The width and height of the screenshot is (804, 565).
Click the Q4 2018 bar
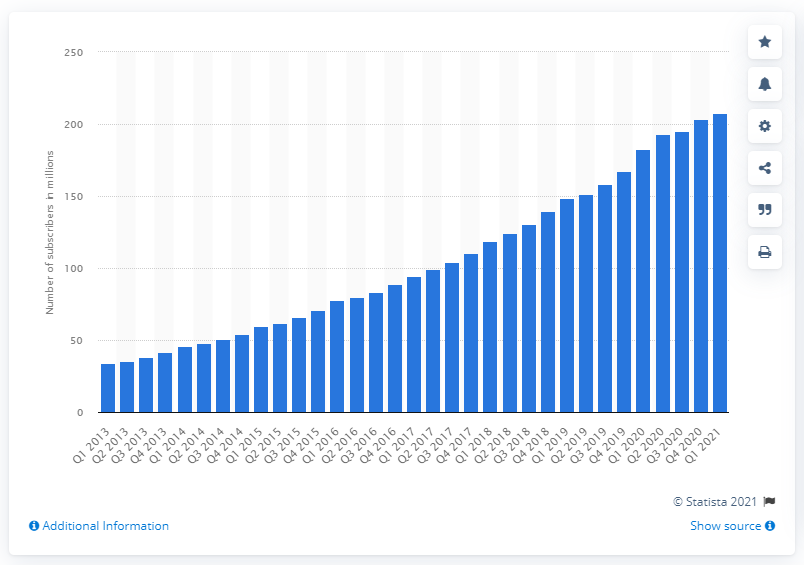(548, 312)
